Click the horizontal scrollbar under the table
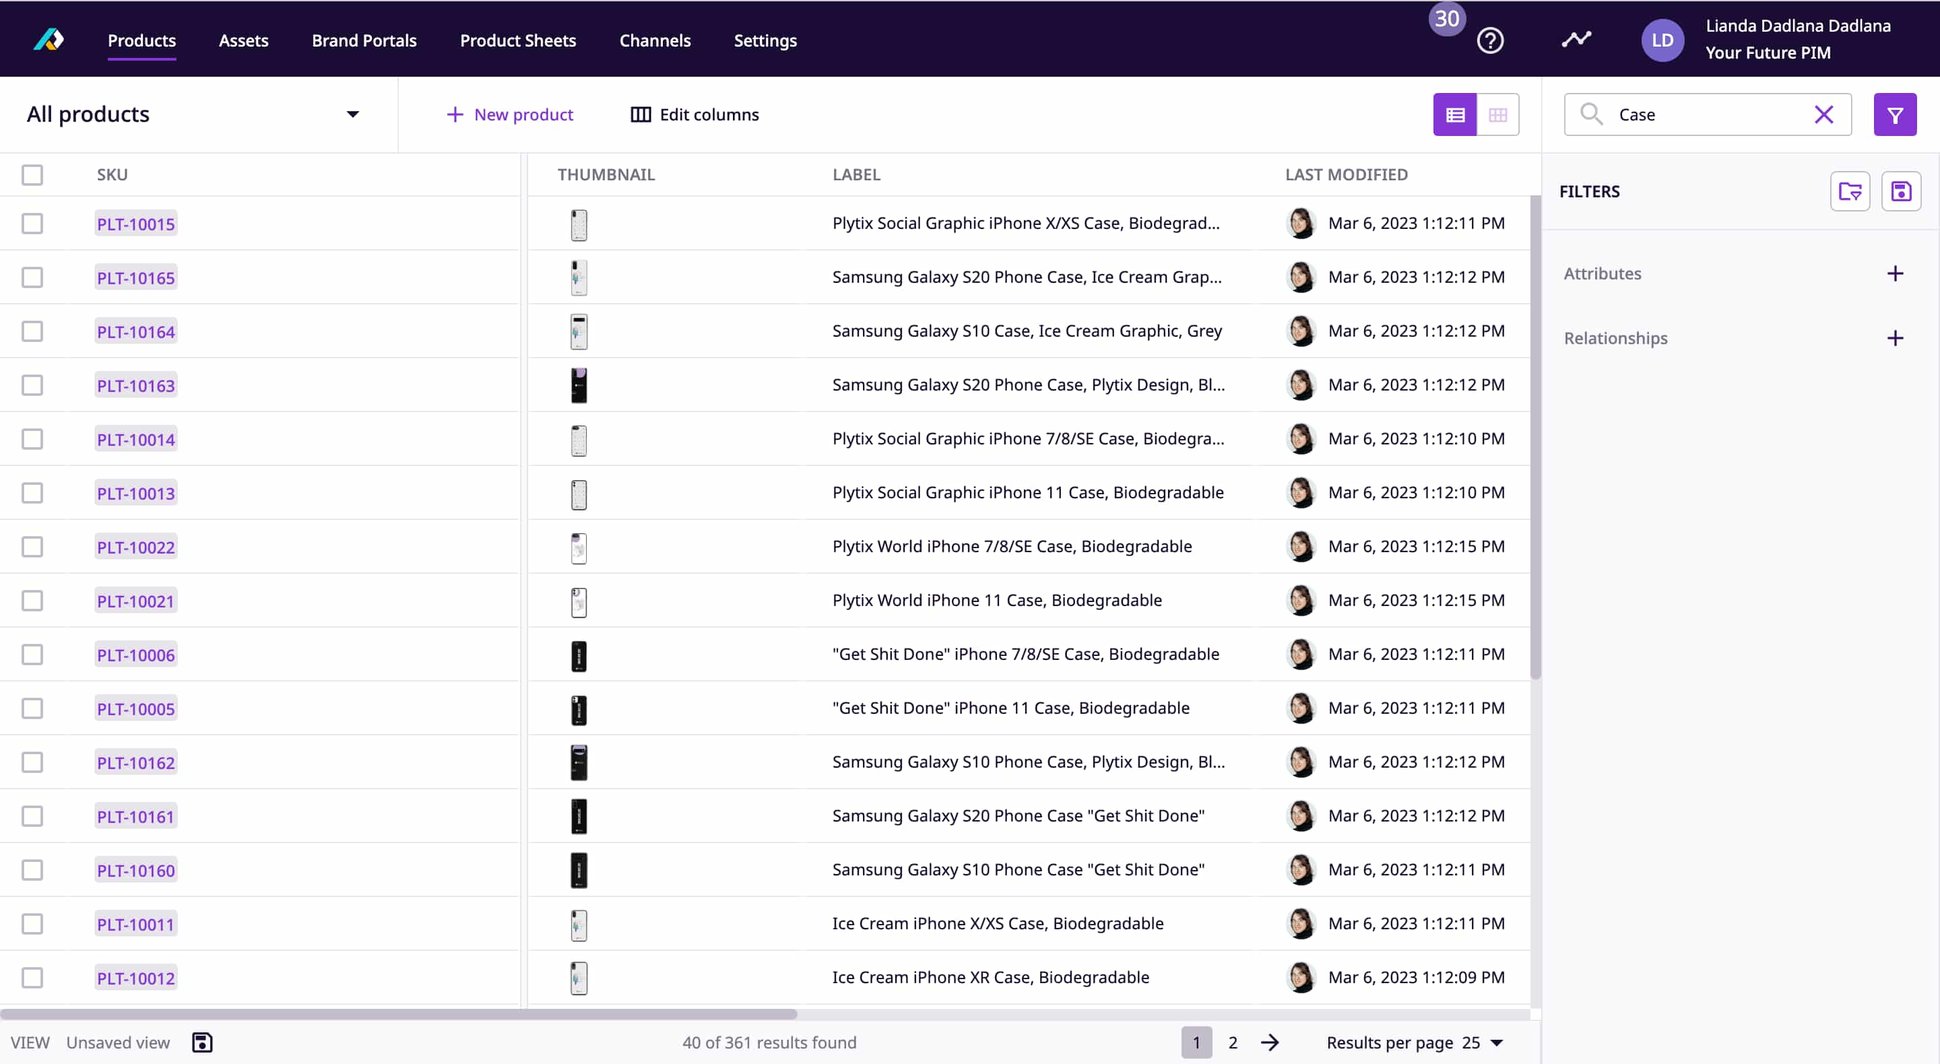 click(x=400, y=1013)
